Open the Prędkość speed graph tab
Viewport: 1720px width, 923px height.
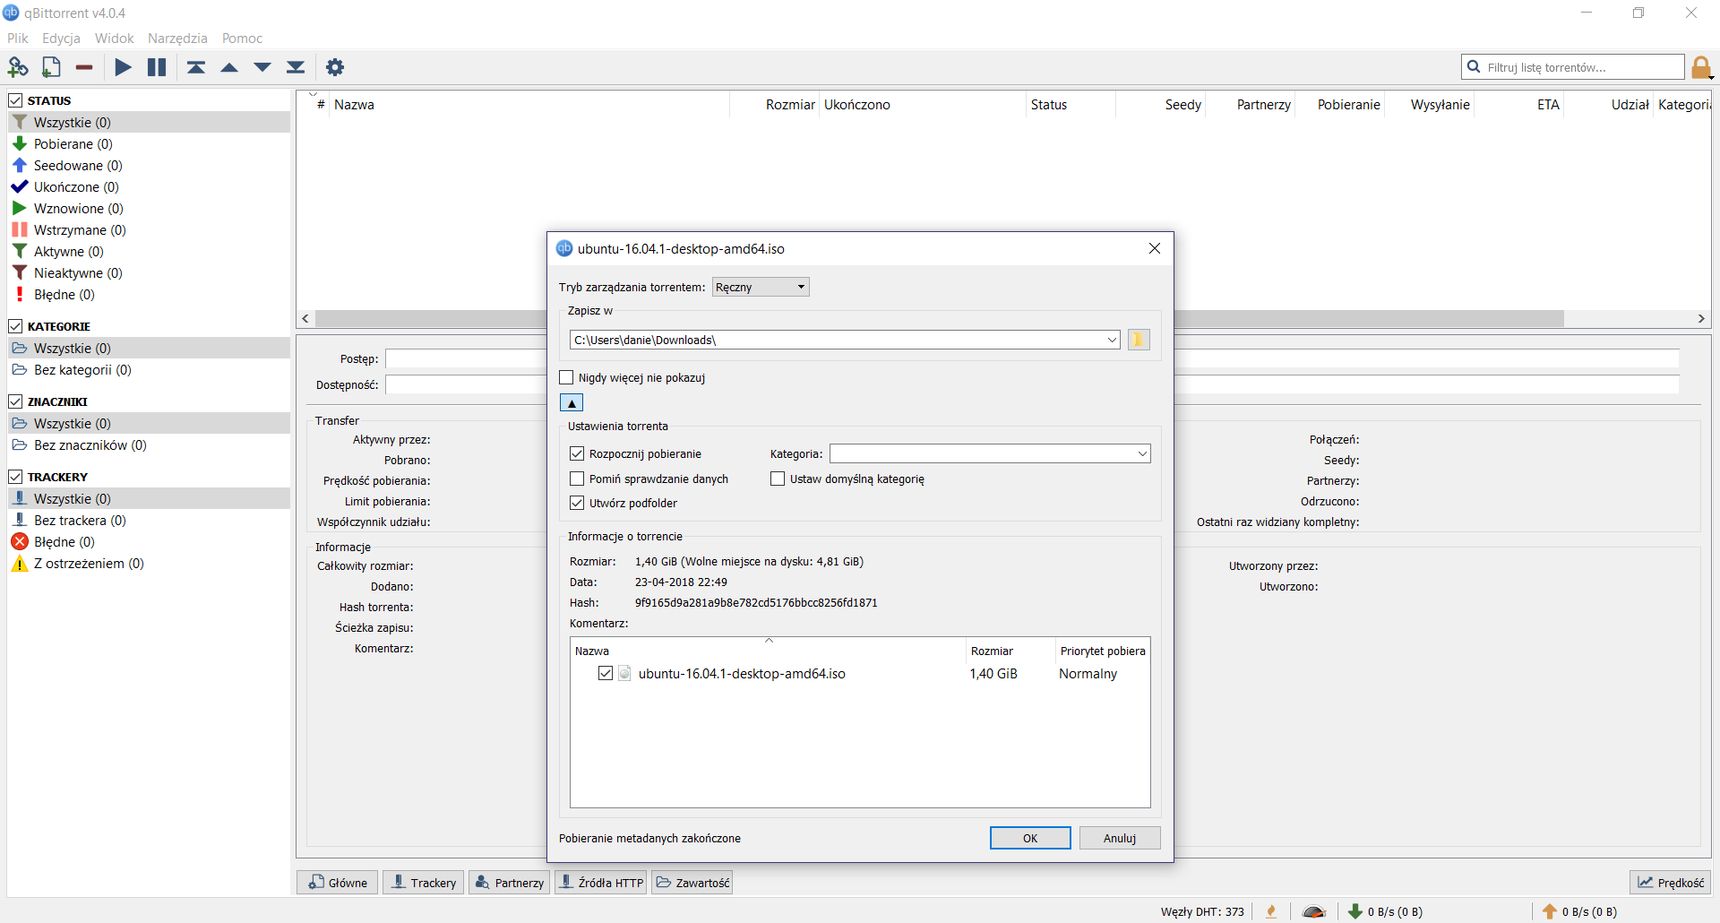1670,882
